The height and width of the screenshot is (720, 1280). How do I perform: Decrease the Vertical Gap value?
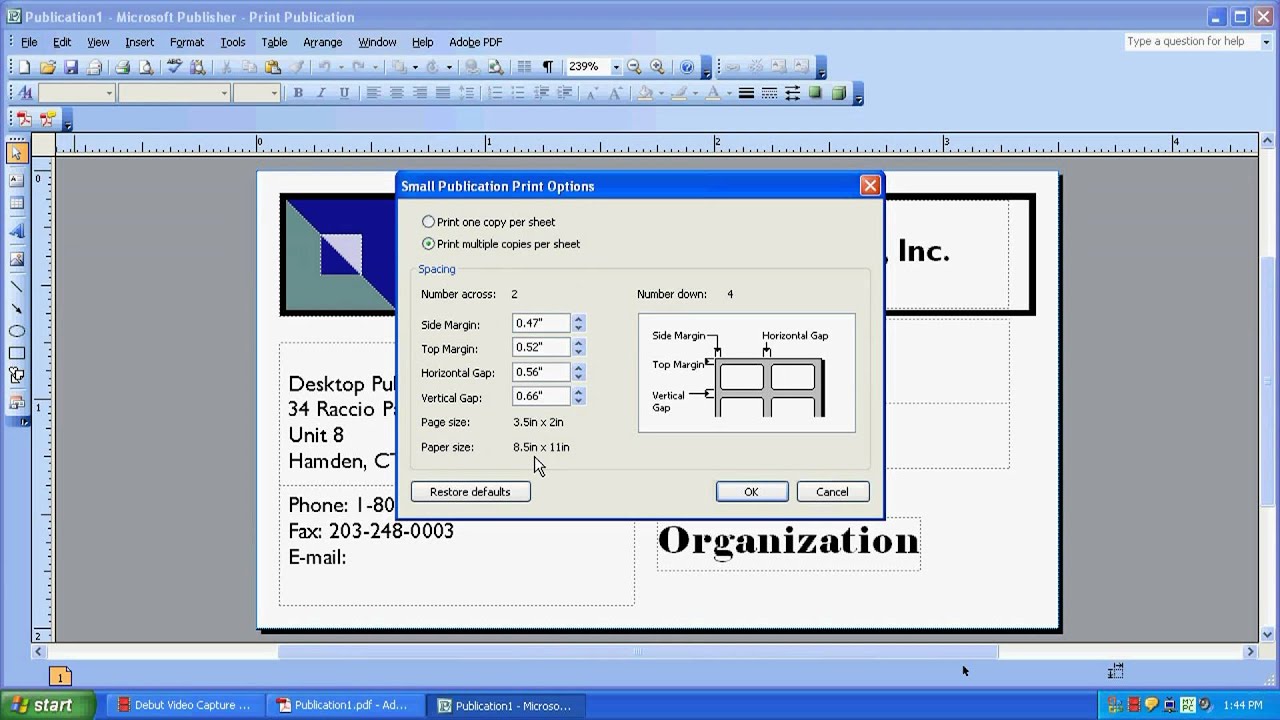click(x=578, y=401)
